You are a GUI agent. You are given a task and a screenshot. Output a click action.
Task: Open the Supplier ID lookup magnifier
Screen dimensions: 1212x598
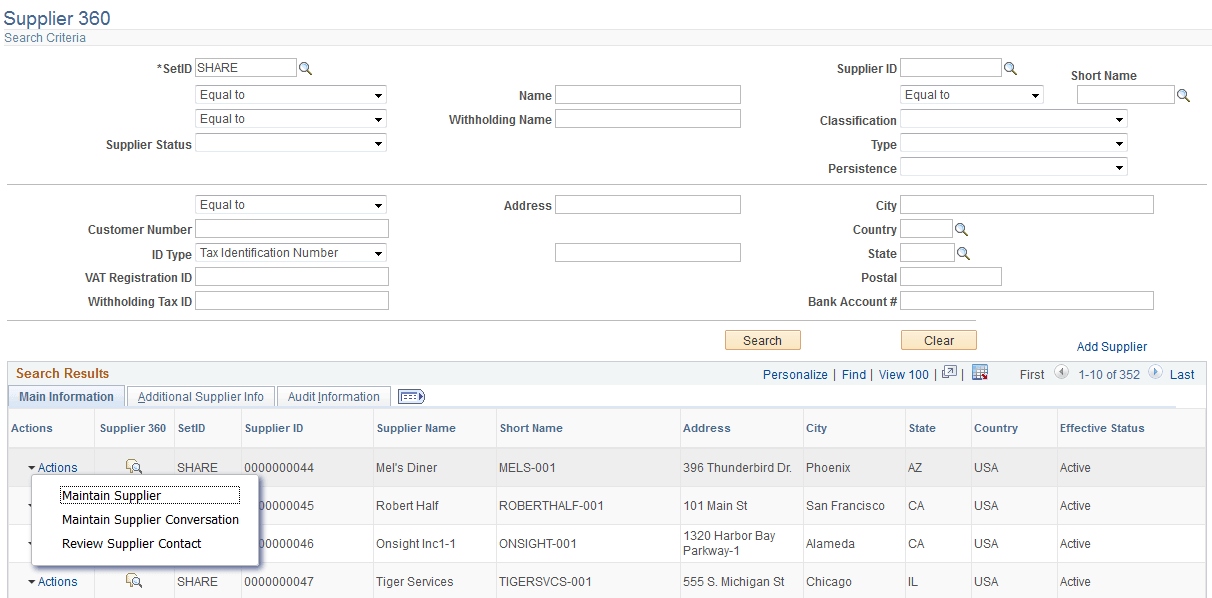1010,67
